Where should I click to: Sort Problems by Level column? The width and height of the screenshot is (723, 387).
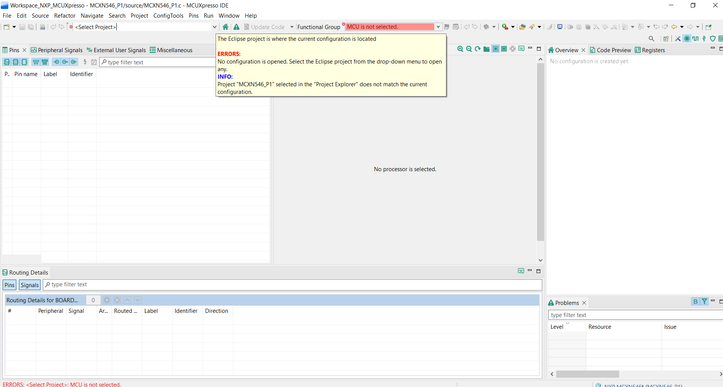tap(557, 327)
